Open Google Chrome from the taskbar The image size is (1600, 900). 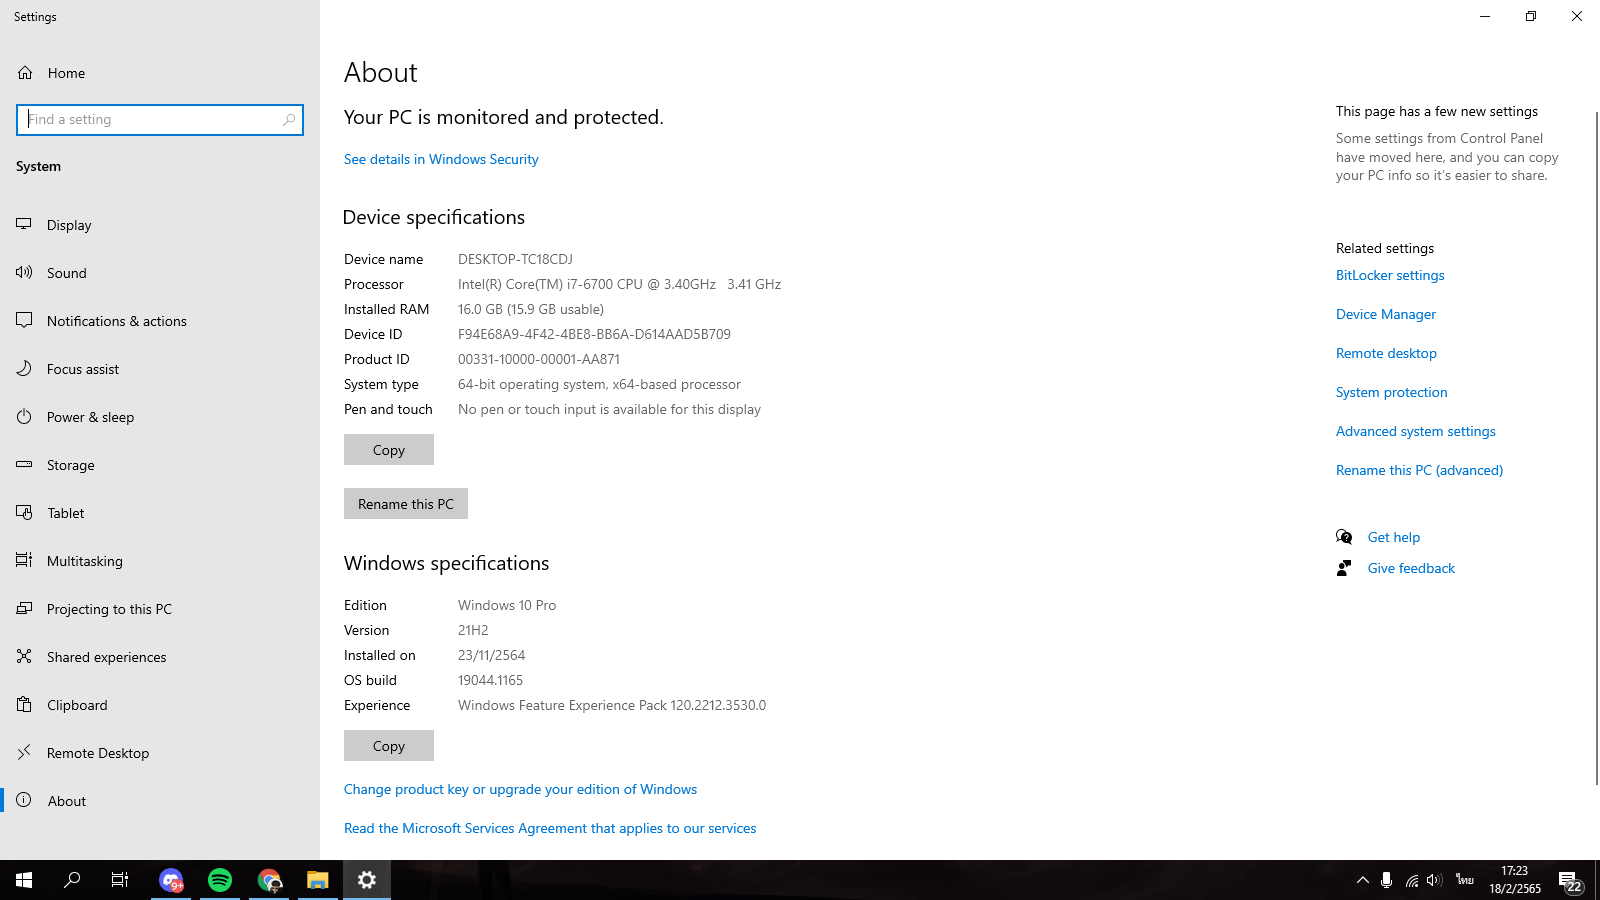click(269, 880)
